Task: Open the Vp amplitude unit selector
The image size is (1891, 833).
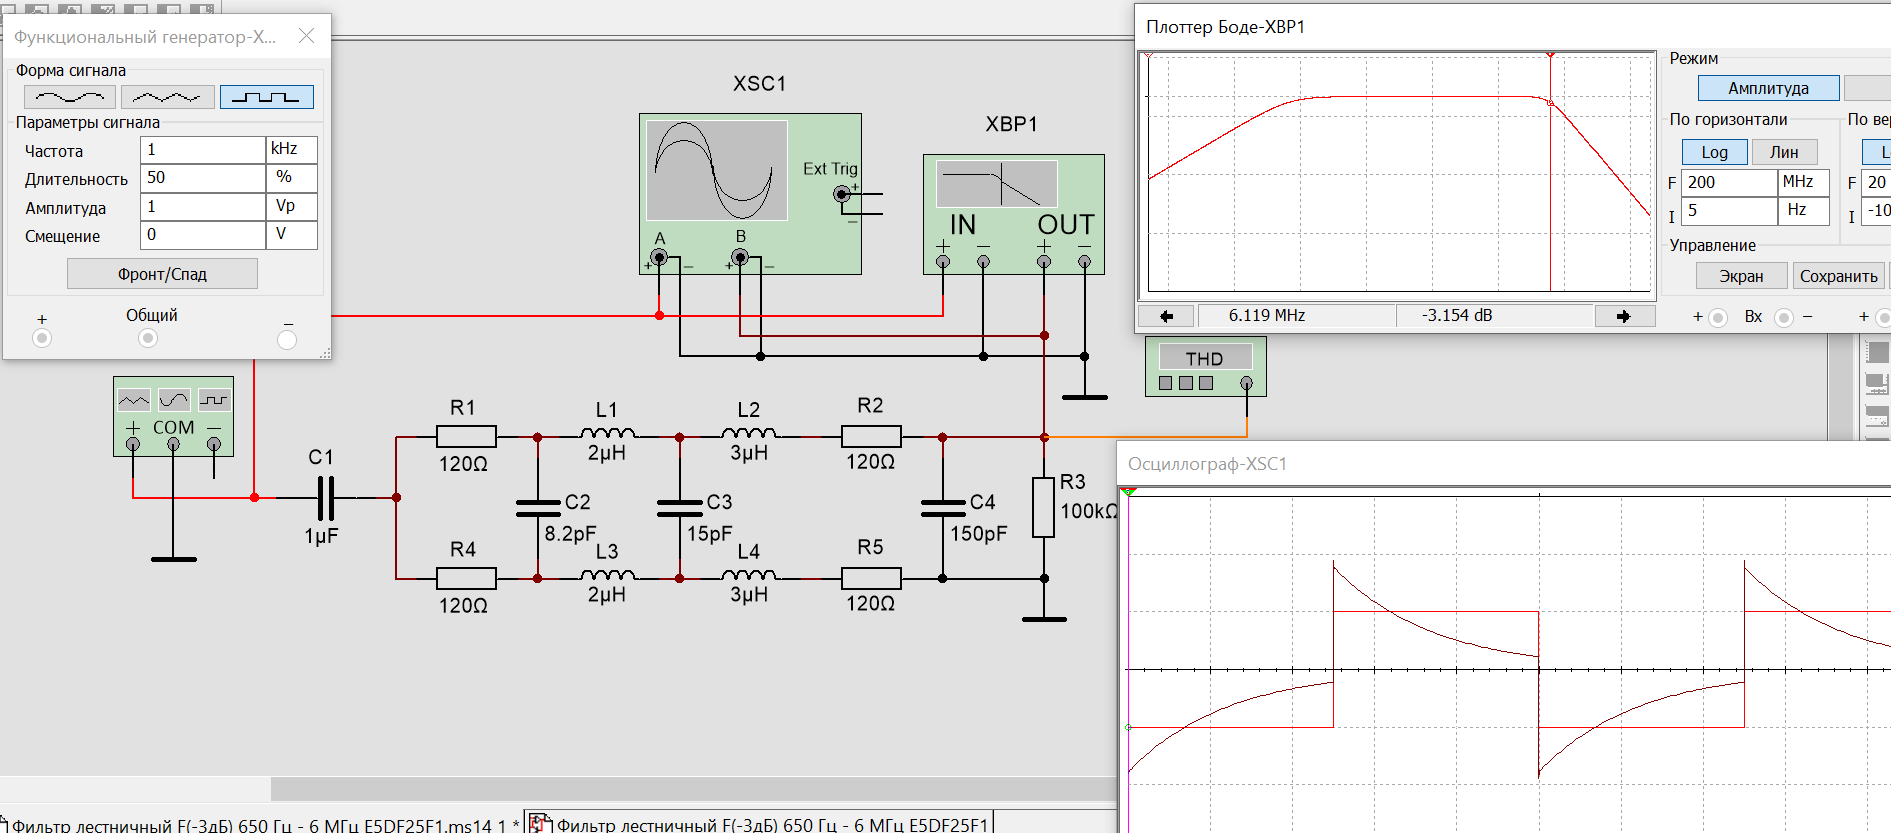Action: coord(292,206)
